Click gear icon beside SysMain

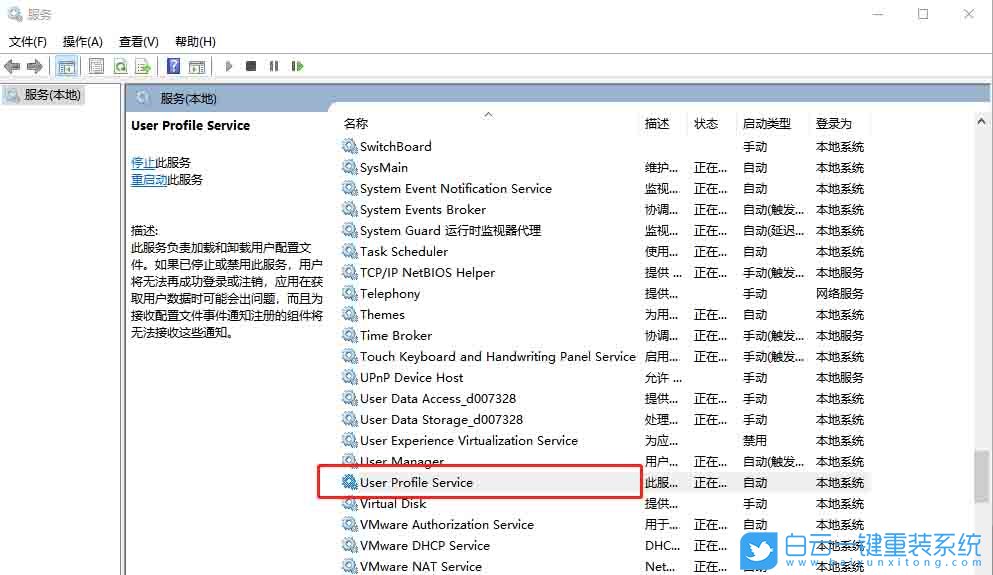(350, 167)
